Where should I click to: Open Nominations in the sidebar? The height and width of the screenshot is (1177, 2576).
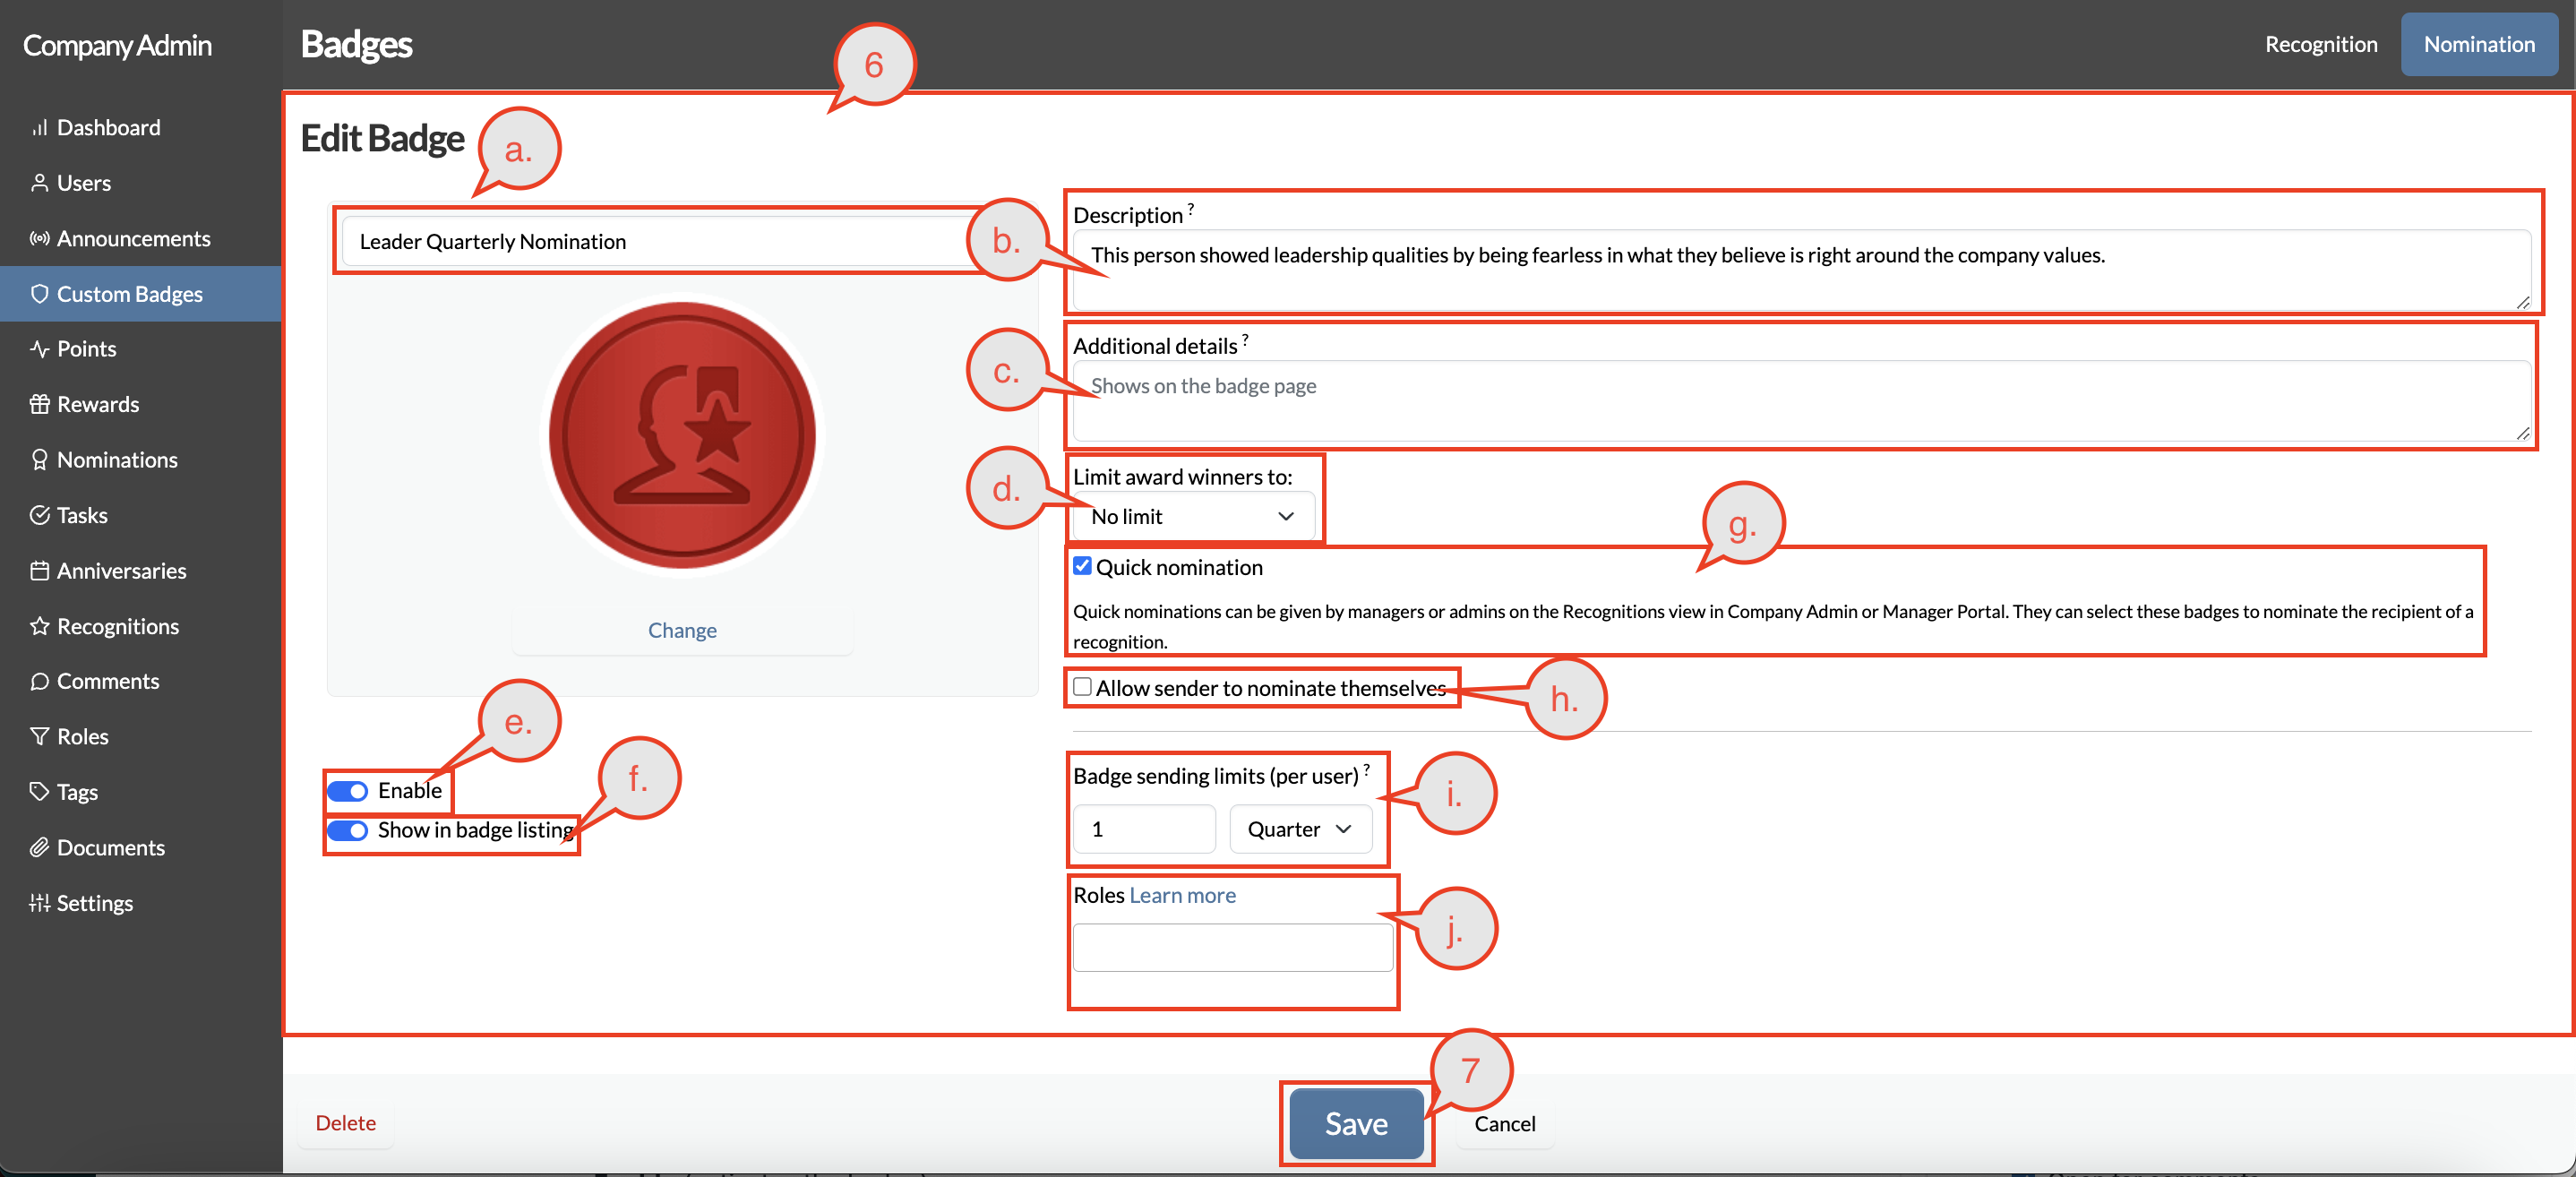tap(140, 460)
